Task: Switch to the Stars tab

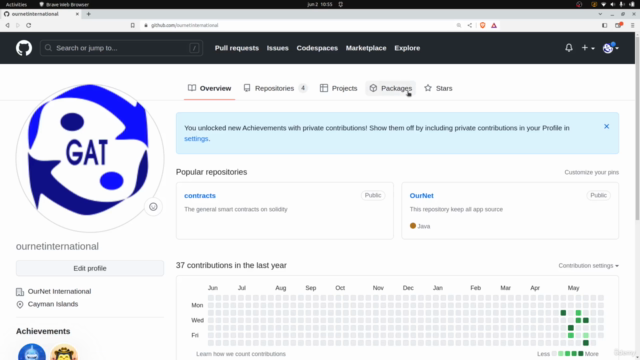Action: pos(438,88)
